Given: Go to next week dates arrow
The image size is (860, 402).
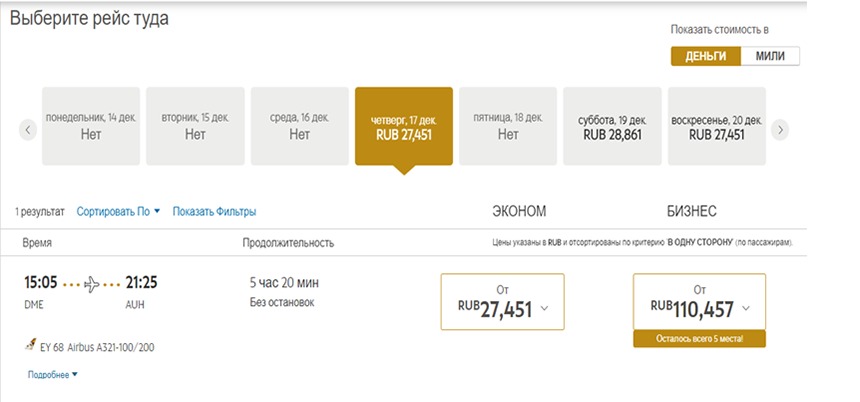Looking at the screenshot, I should 780,131.
